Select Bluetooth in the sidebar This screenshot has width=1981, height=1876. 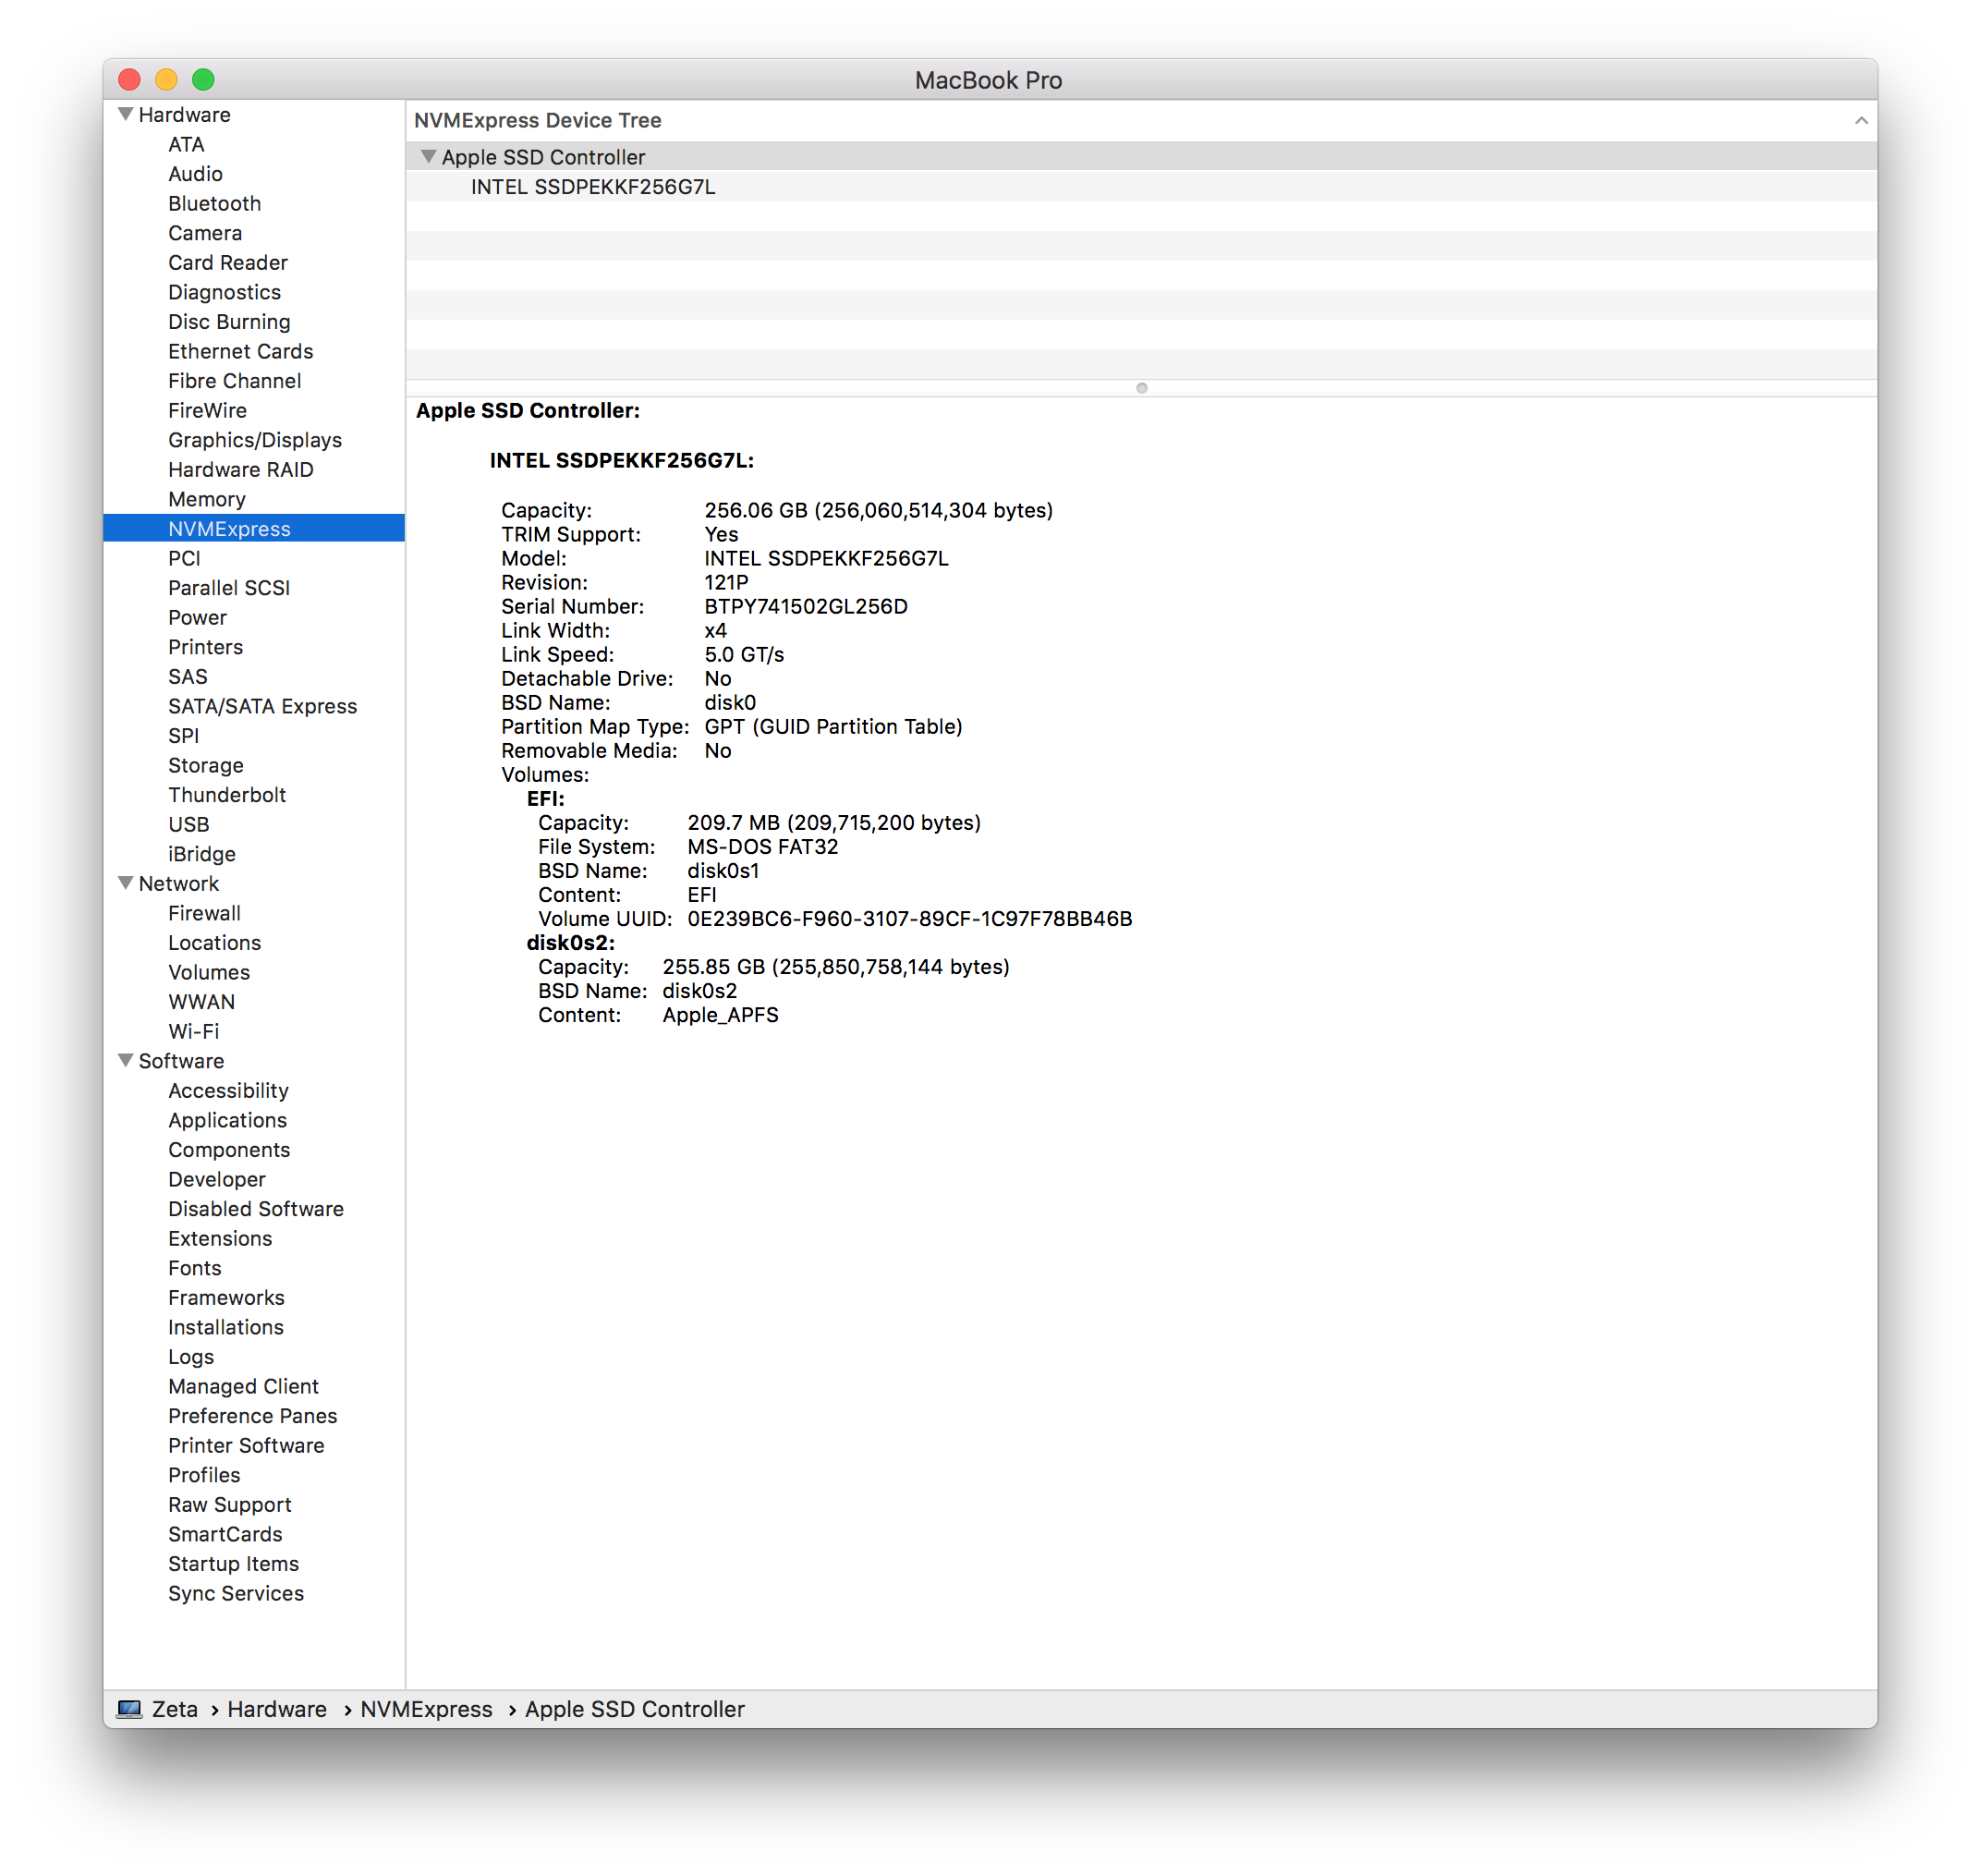pos(214,203)
